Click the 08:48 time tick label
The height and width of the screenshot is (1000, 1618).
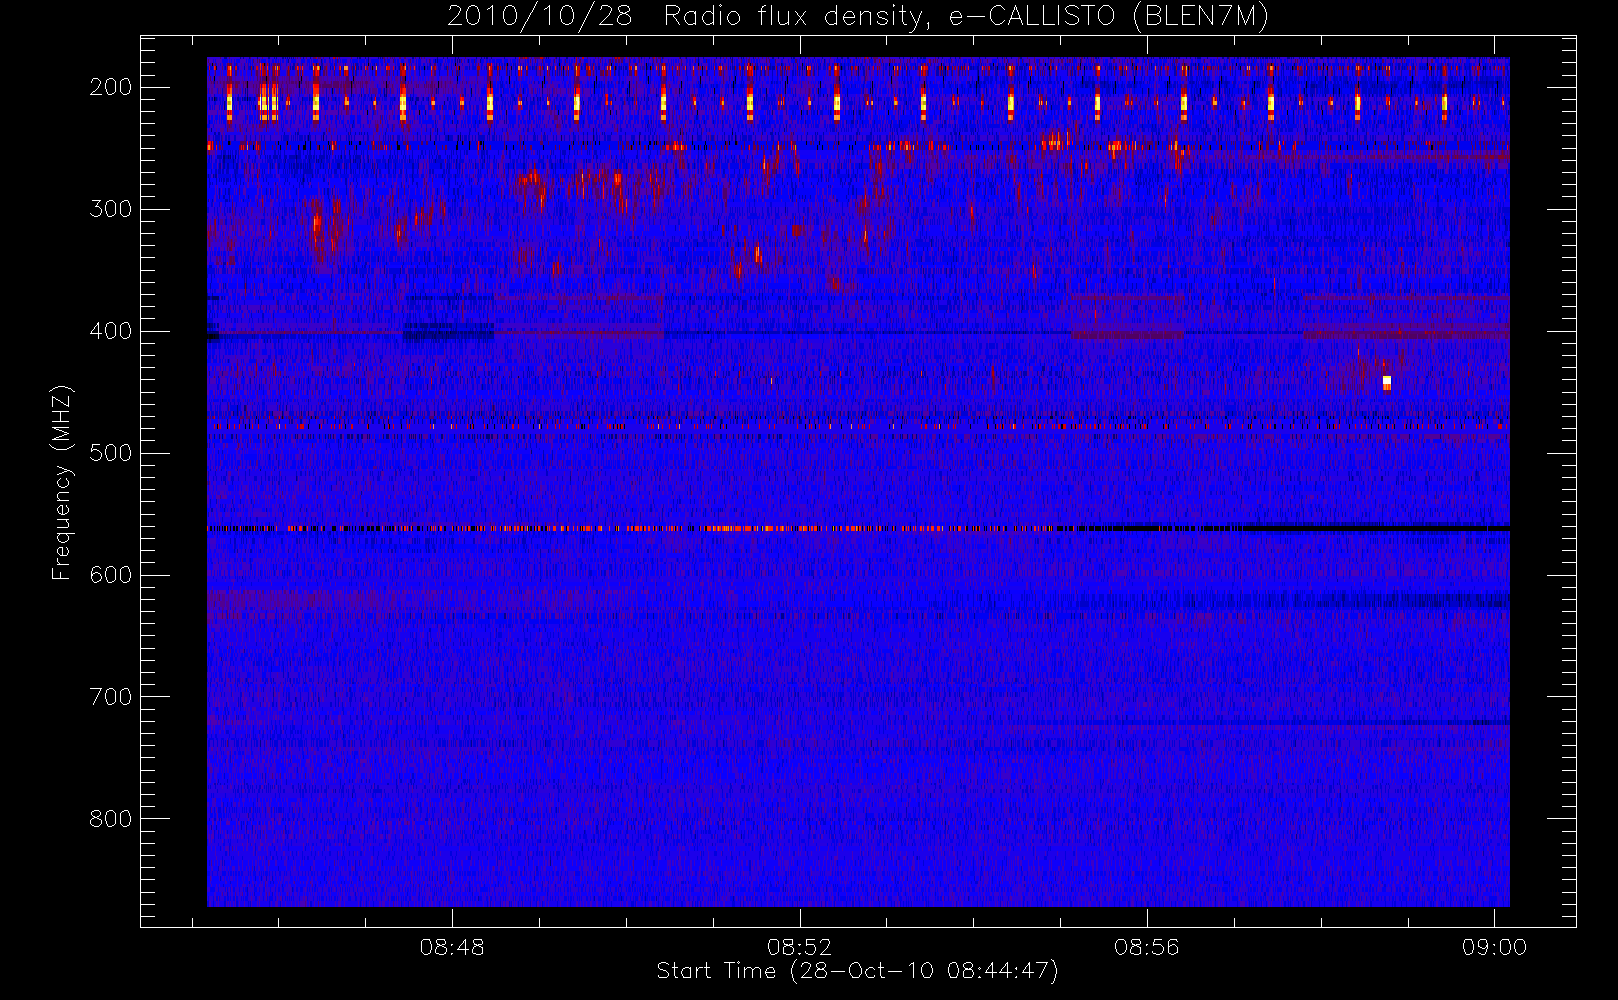coord(452,947)
